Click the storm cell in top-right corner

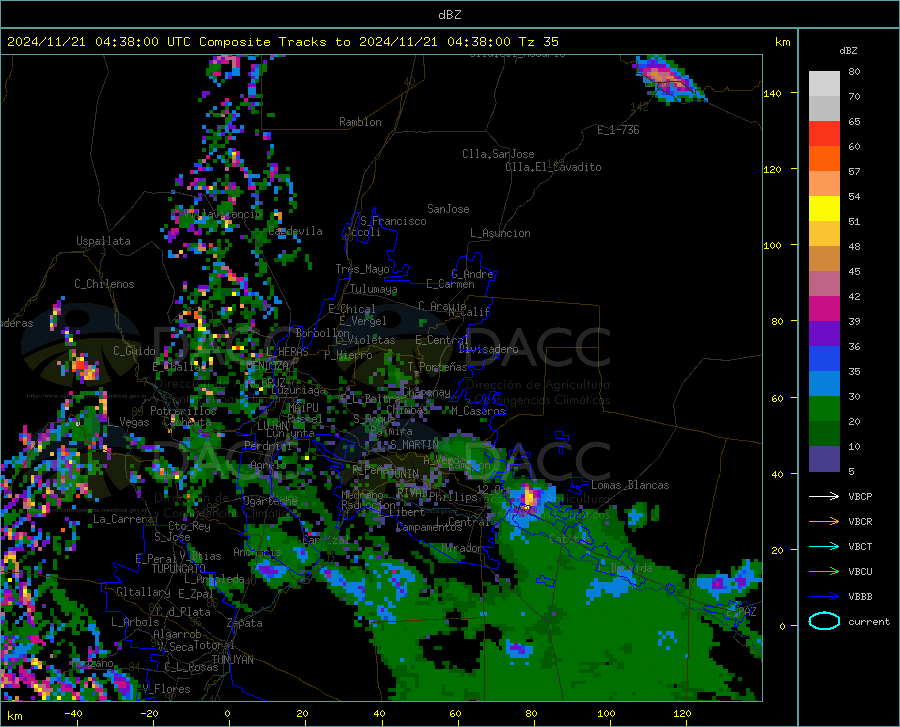666,79
